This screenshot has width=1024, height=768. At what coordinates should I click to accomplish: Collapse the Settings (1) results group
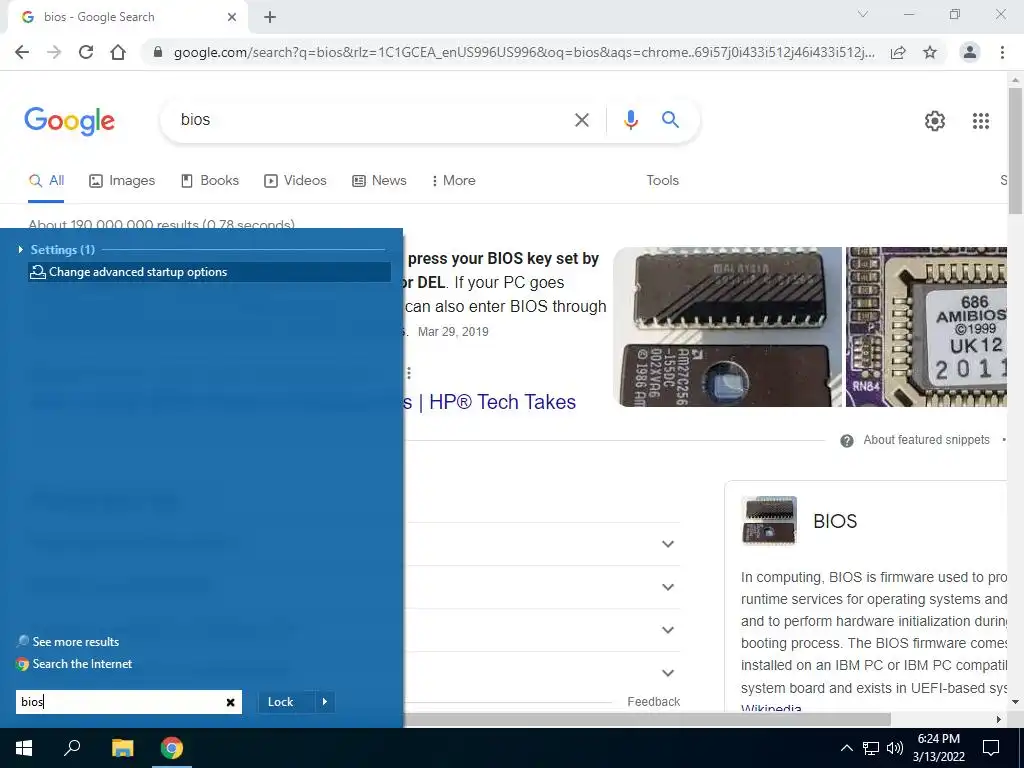pos(21,249)
